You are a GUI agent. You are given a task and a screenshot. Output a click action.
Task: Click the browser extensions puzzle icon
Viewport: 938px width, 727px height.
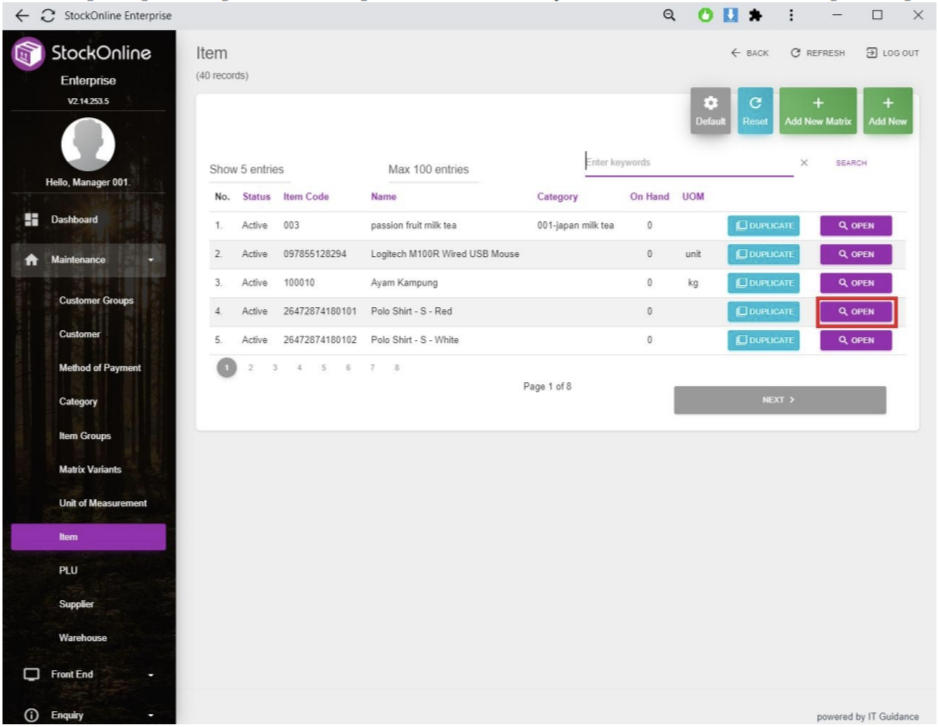(755, 16)
